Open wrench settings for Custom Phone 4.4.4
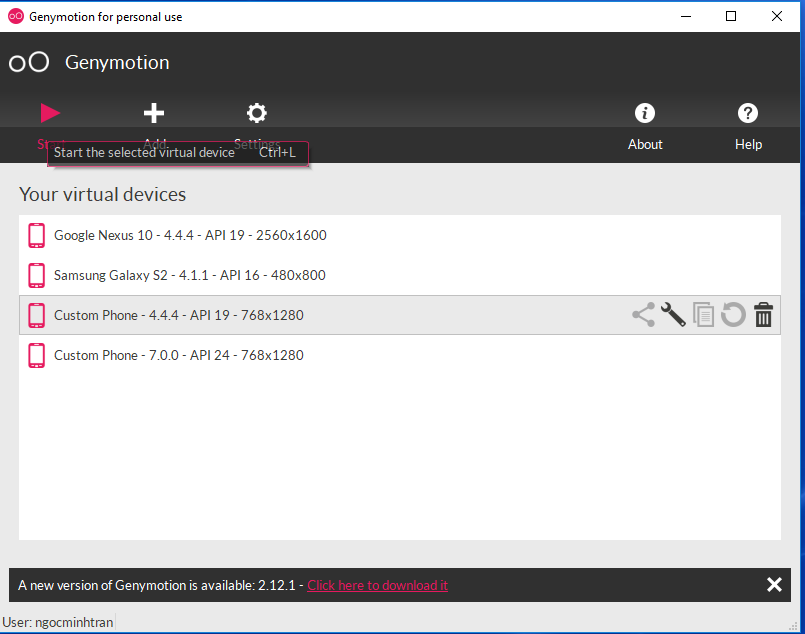This screenshot has height=634, width=805. pos(673,315)
